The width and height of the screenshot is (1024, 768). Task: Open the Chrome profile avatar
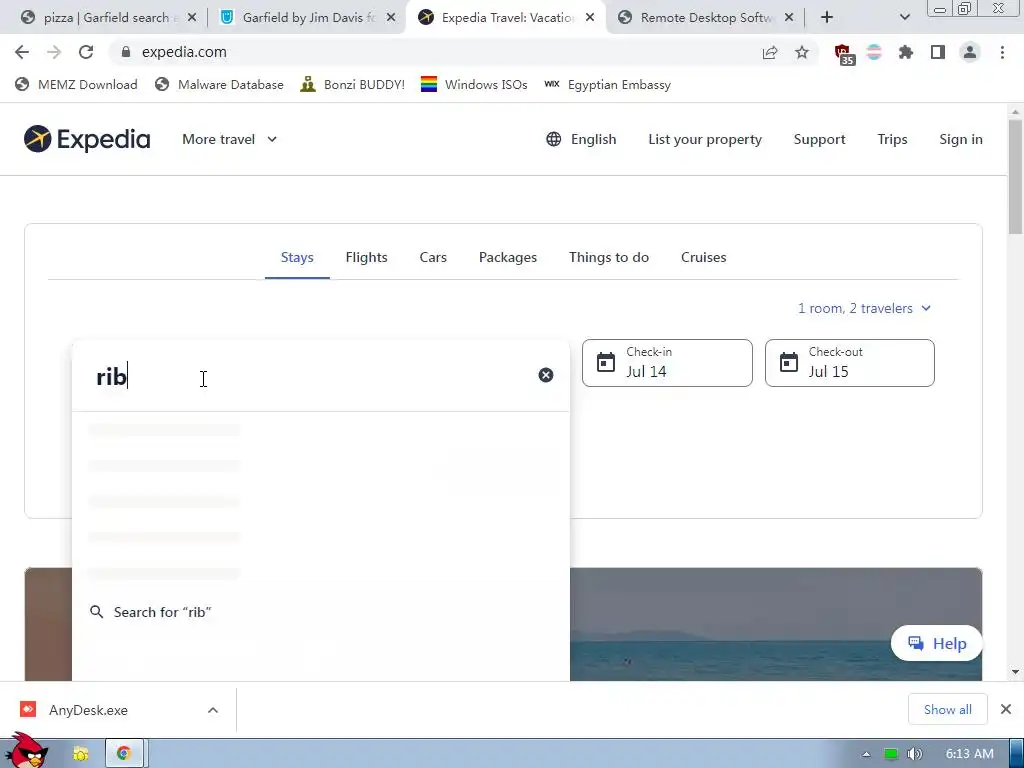[x=970, y=52]
